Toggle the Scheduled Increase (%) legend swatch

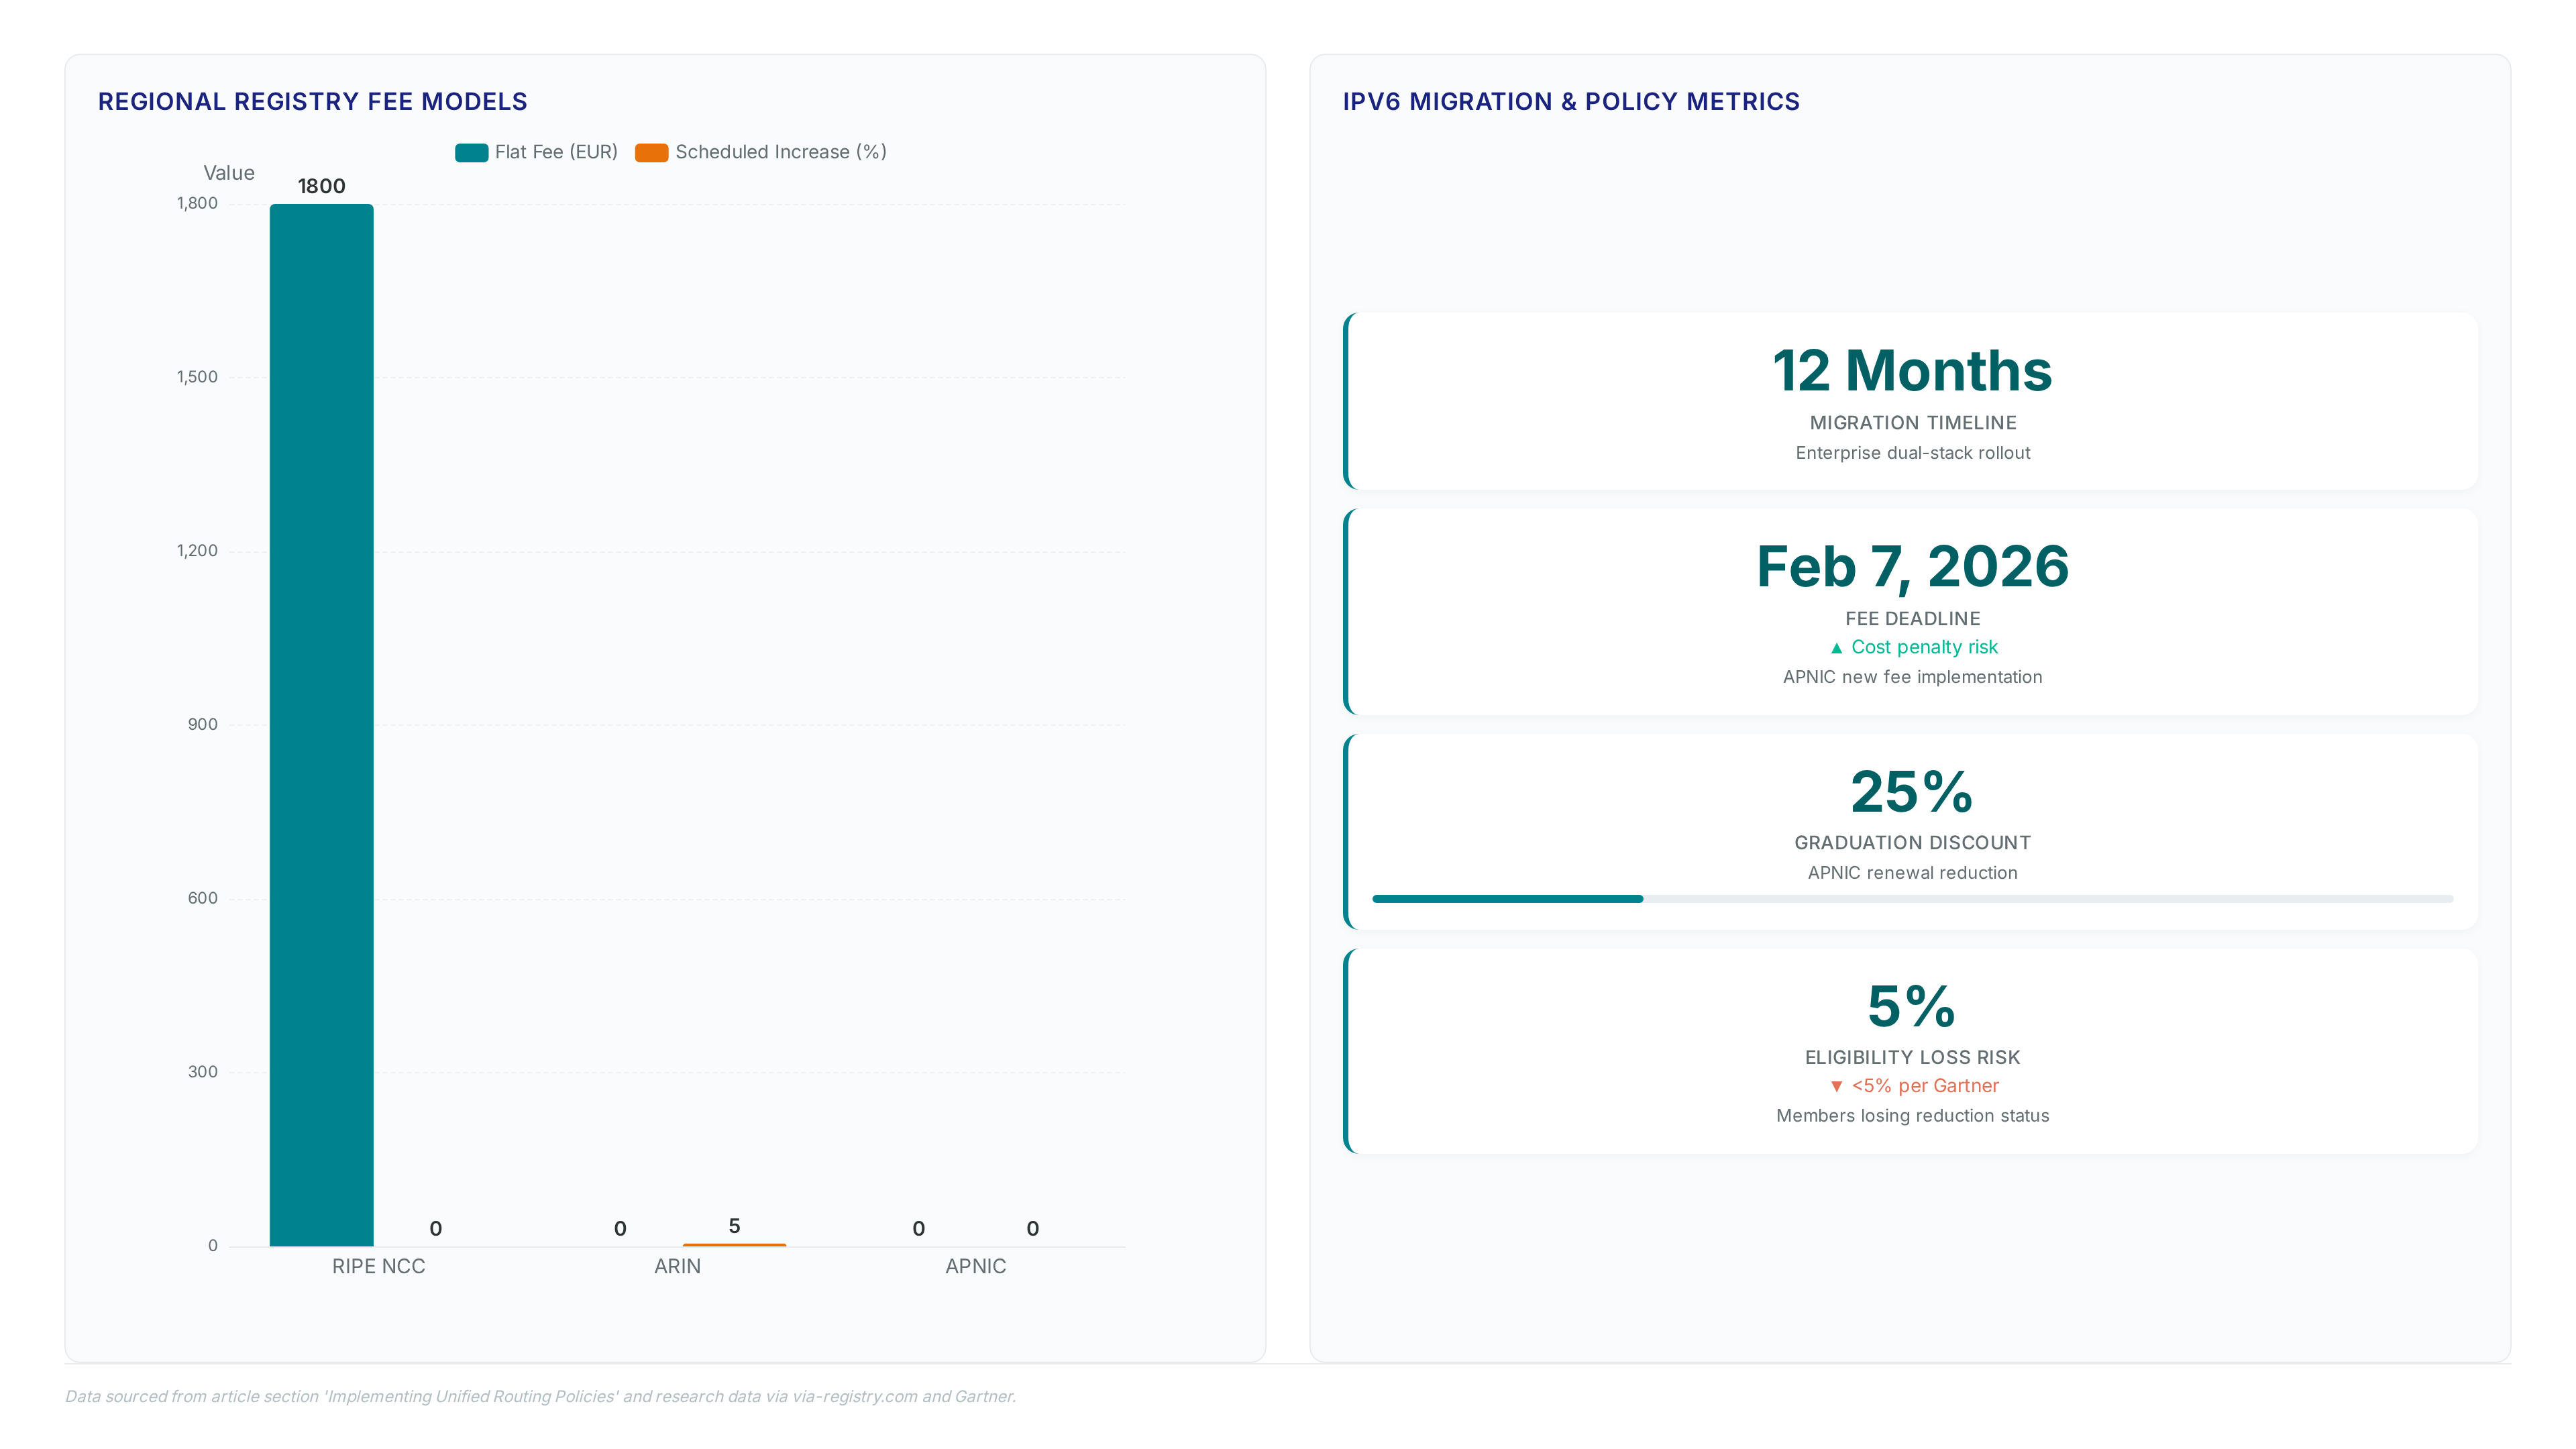pos(651,152)
